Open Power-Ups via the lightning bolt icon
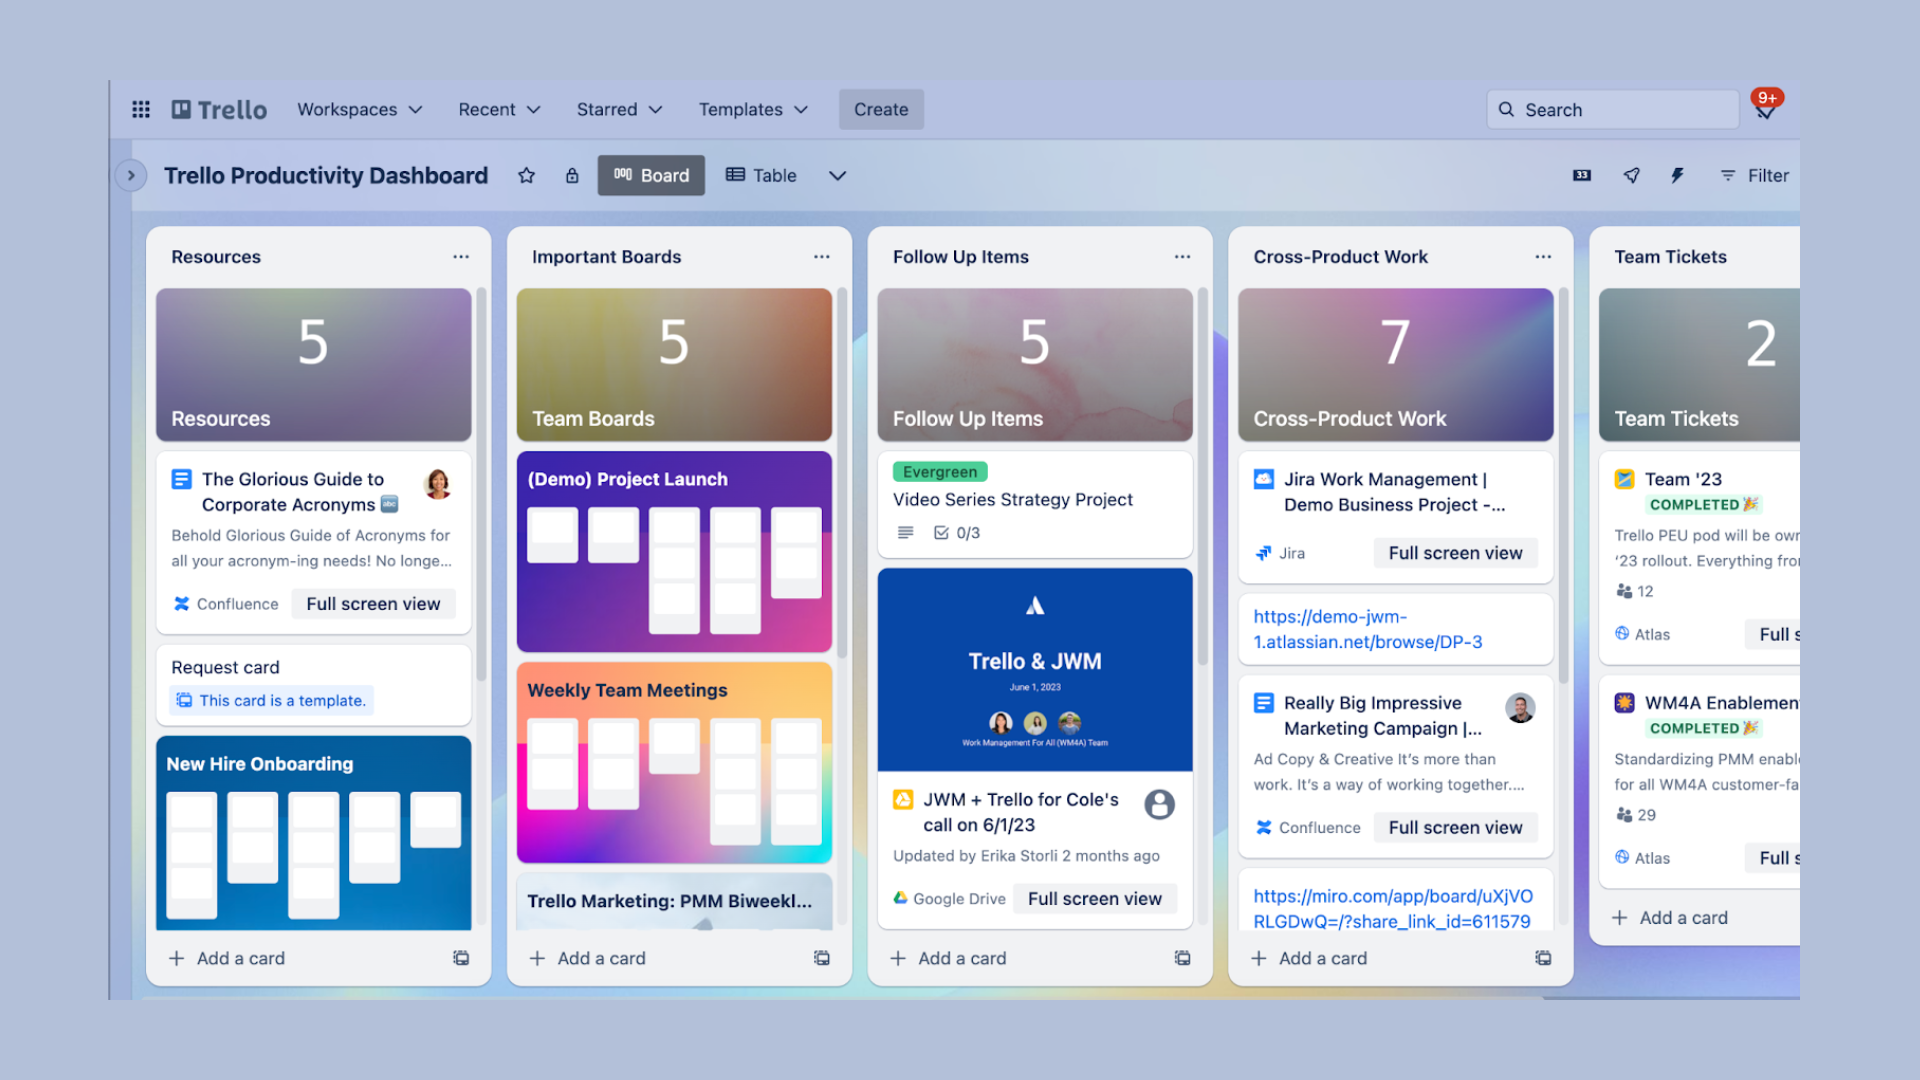Viewport: 1920px width, 1080px height. [1676, 175]
